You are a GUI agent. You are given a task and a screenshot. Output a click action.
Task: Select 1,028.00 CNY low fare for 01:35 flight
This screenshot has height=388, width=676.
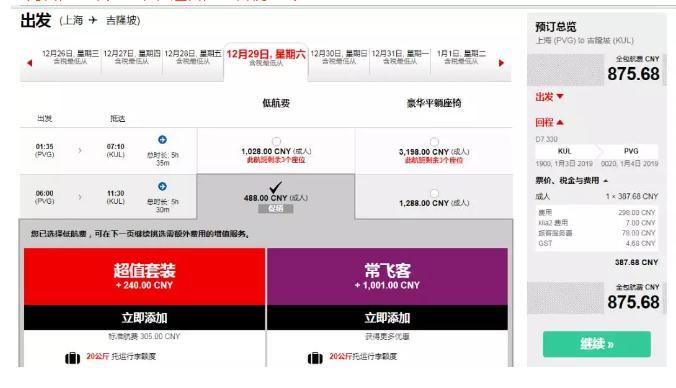[276, 141]
